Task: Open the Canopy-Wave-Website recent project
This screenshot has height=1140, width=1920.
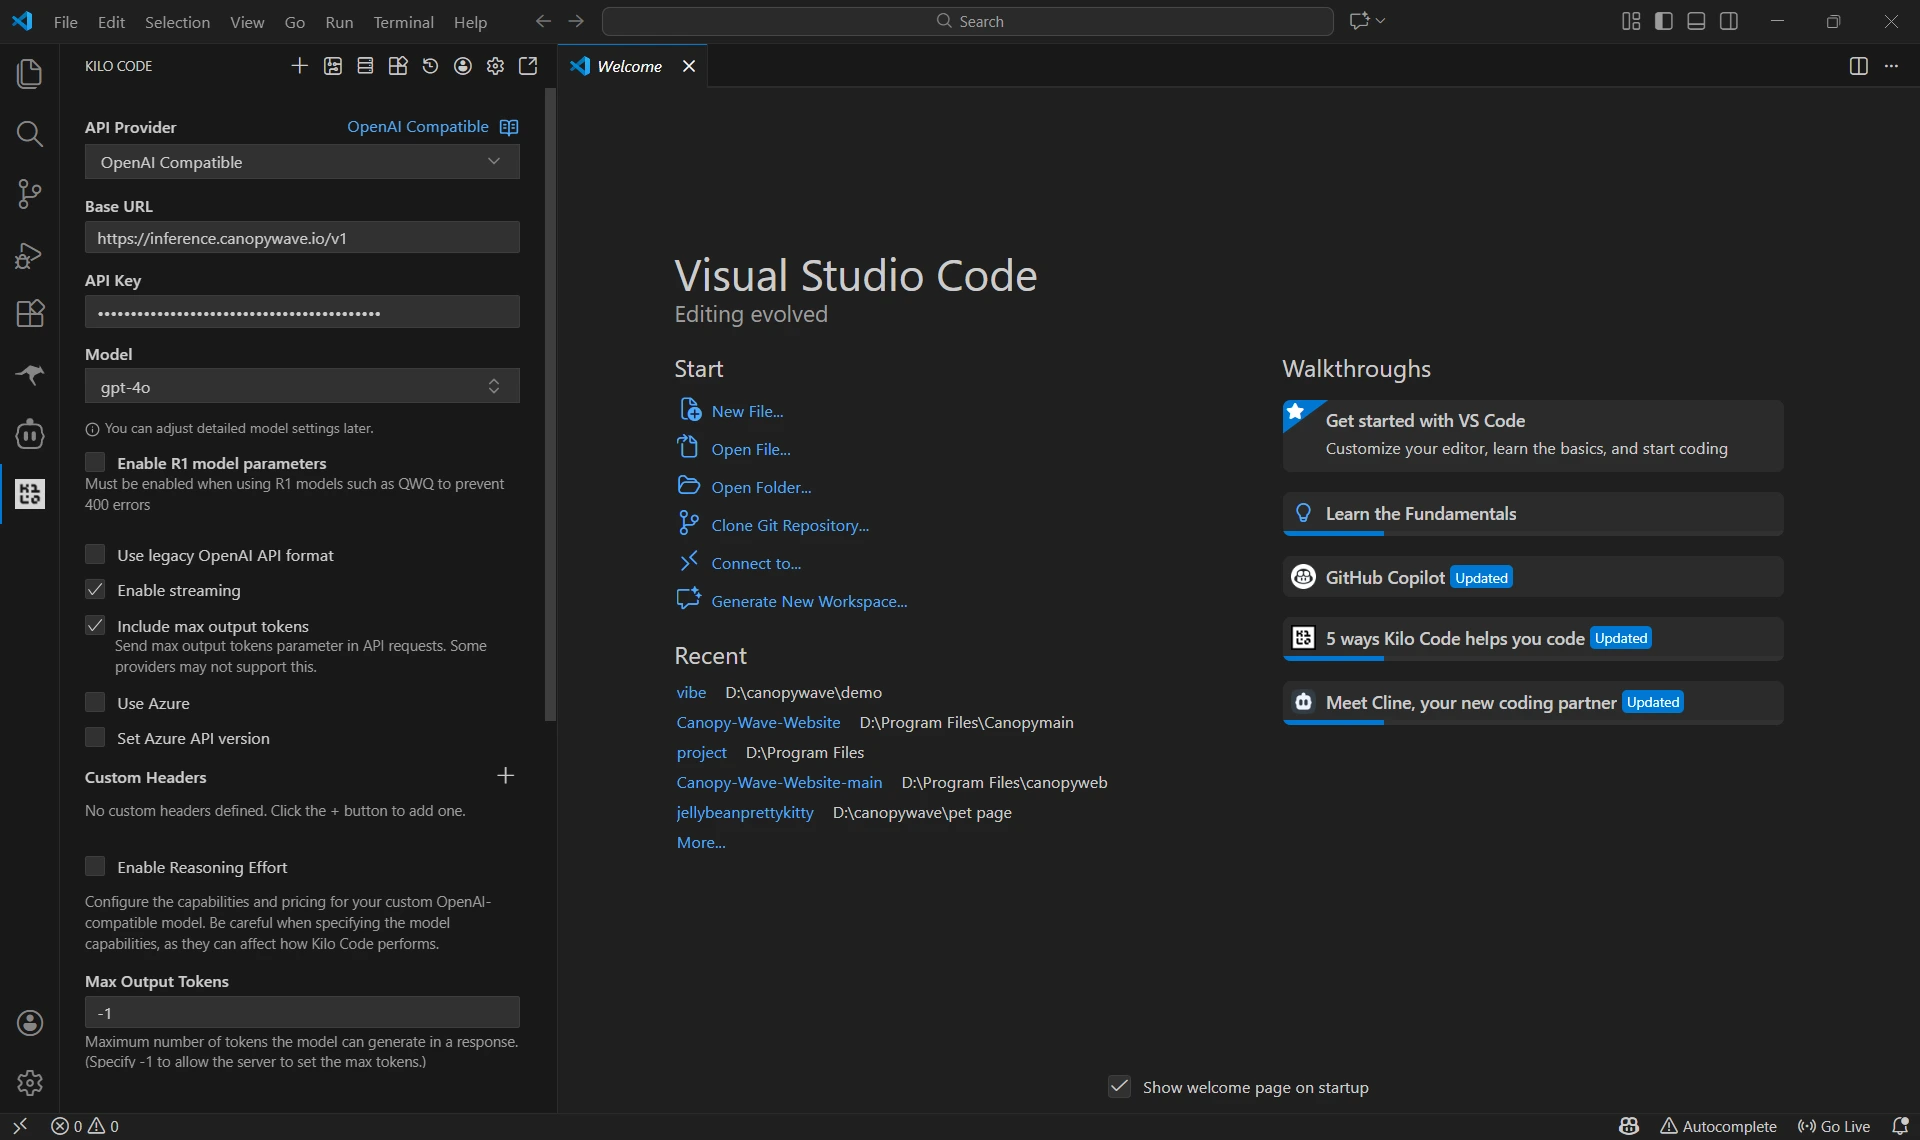Action: 757,722
